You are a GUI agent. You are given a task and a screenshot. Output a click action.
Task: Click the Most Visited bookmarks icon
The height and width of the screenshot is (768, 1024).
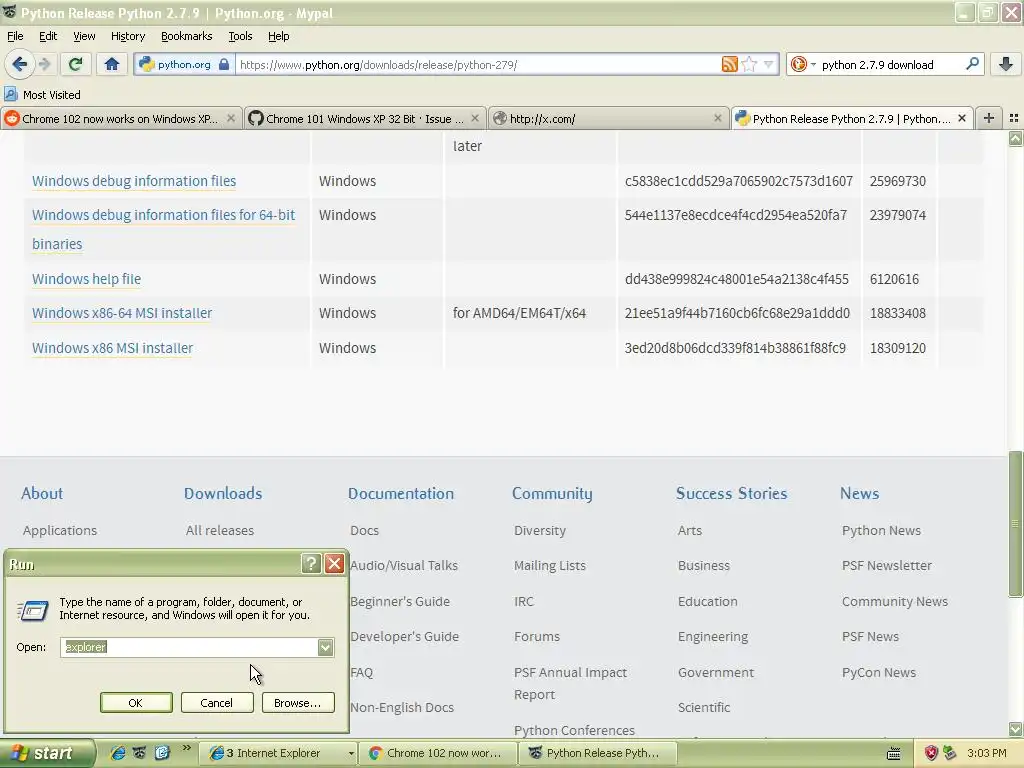[x=10, y=95]
